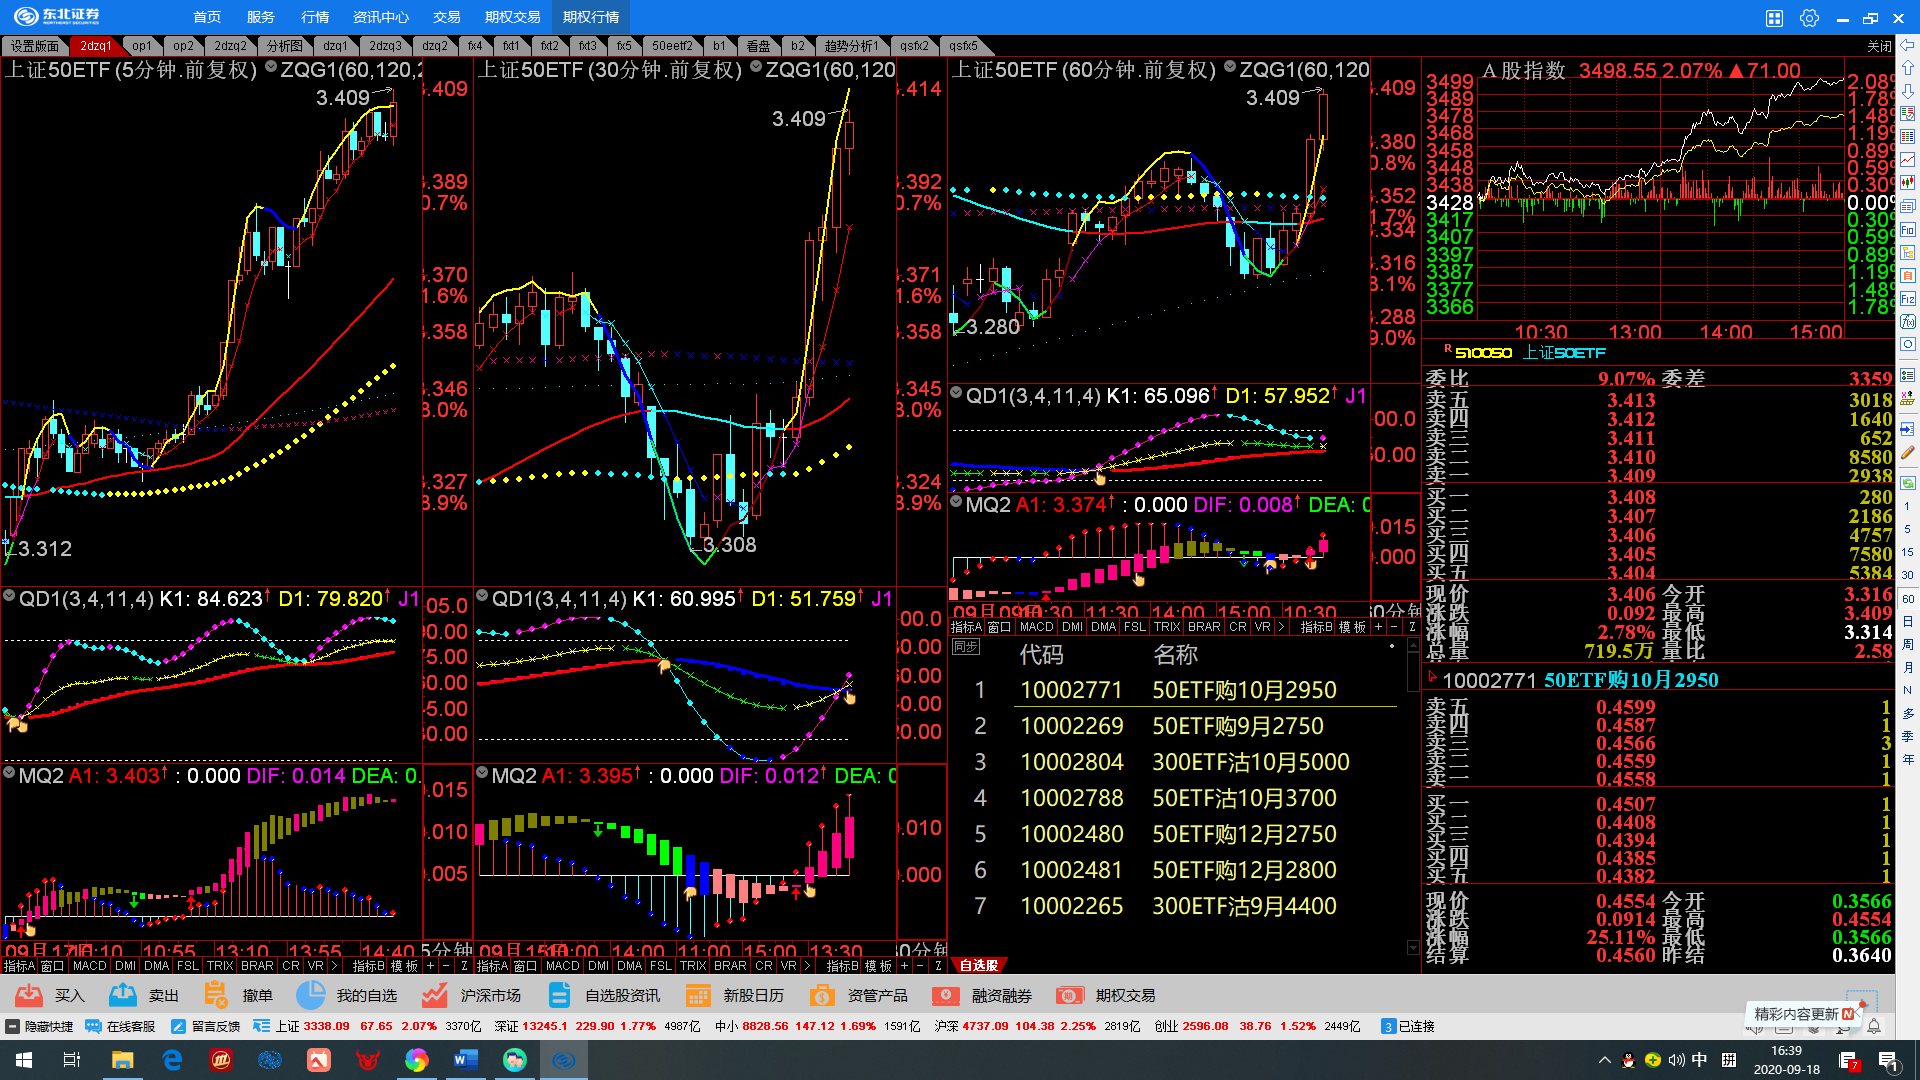Viewport: 1920px width, 1080px height.
Task: Open 新股日历 calendar icon
Action: tap(698, 995)
